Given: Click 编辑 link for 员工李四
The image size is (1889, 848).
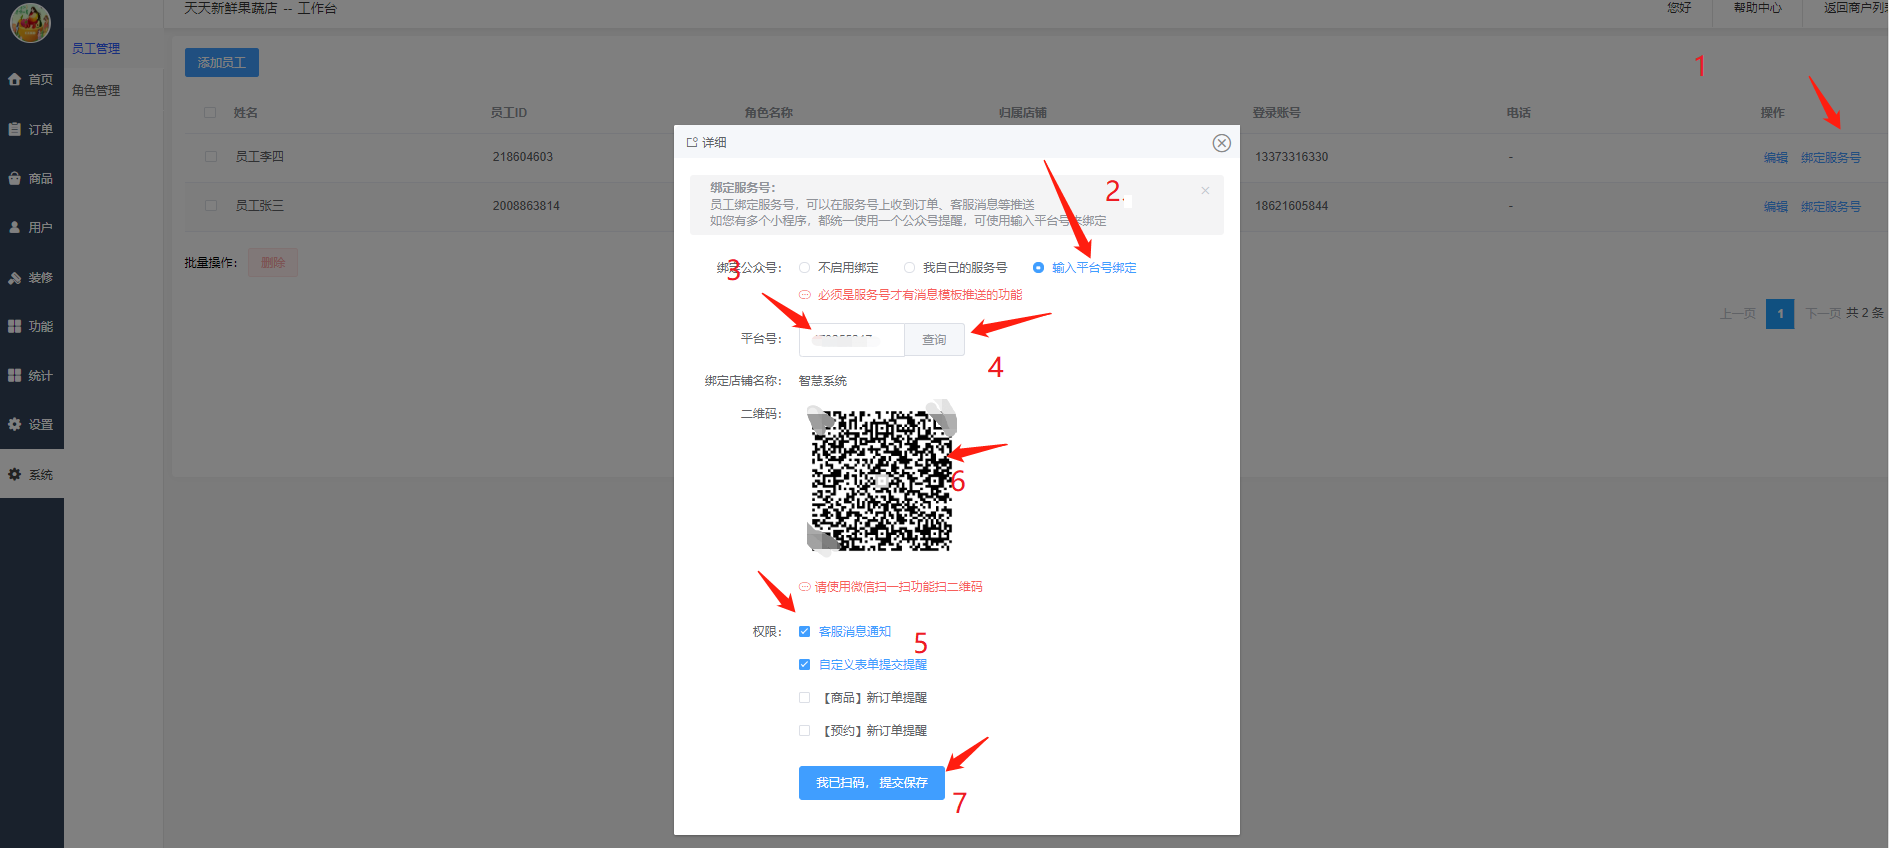Looking at the screenshot, I should pyautogui.click(x=1775, y=157).
